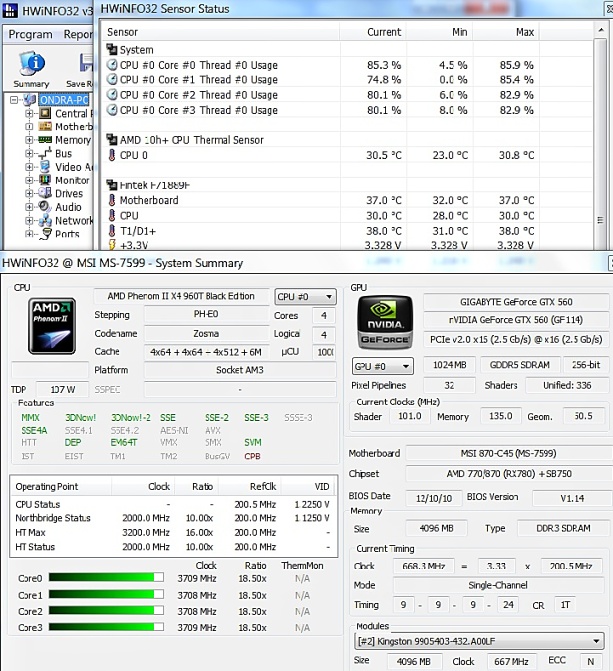Click the Monitor tree icon
Viewport: 613px width, 671px height.
point(45,180)
